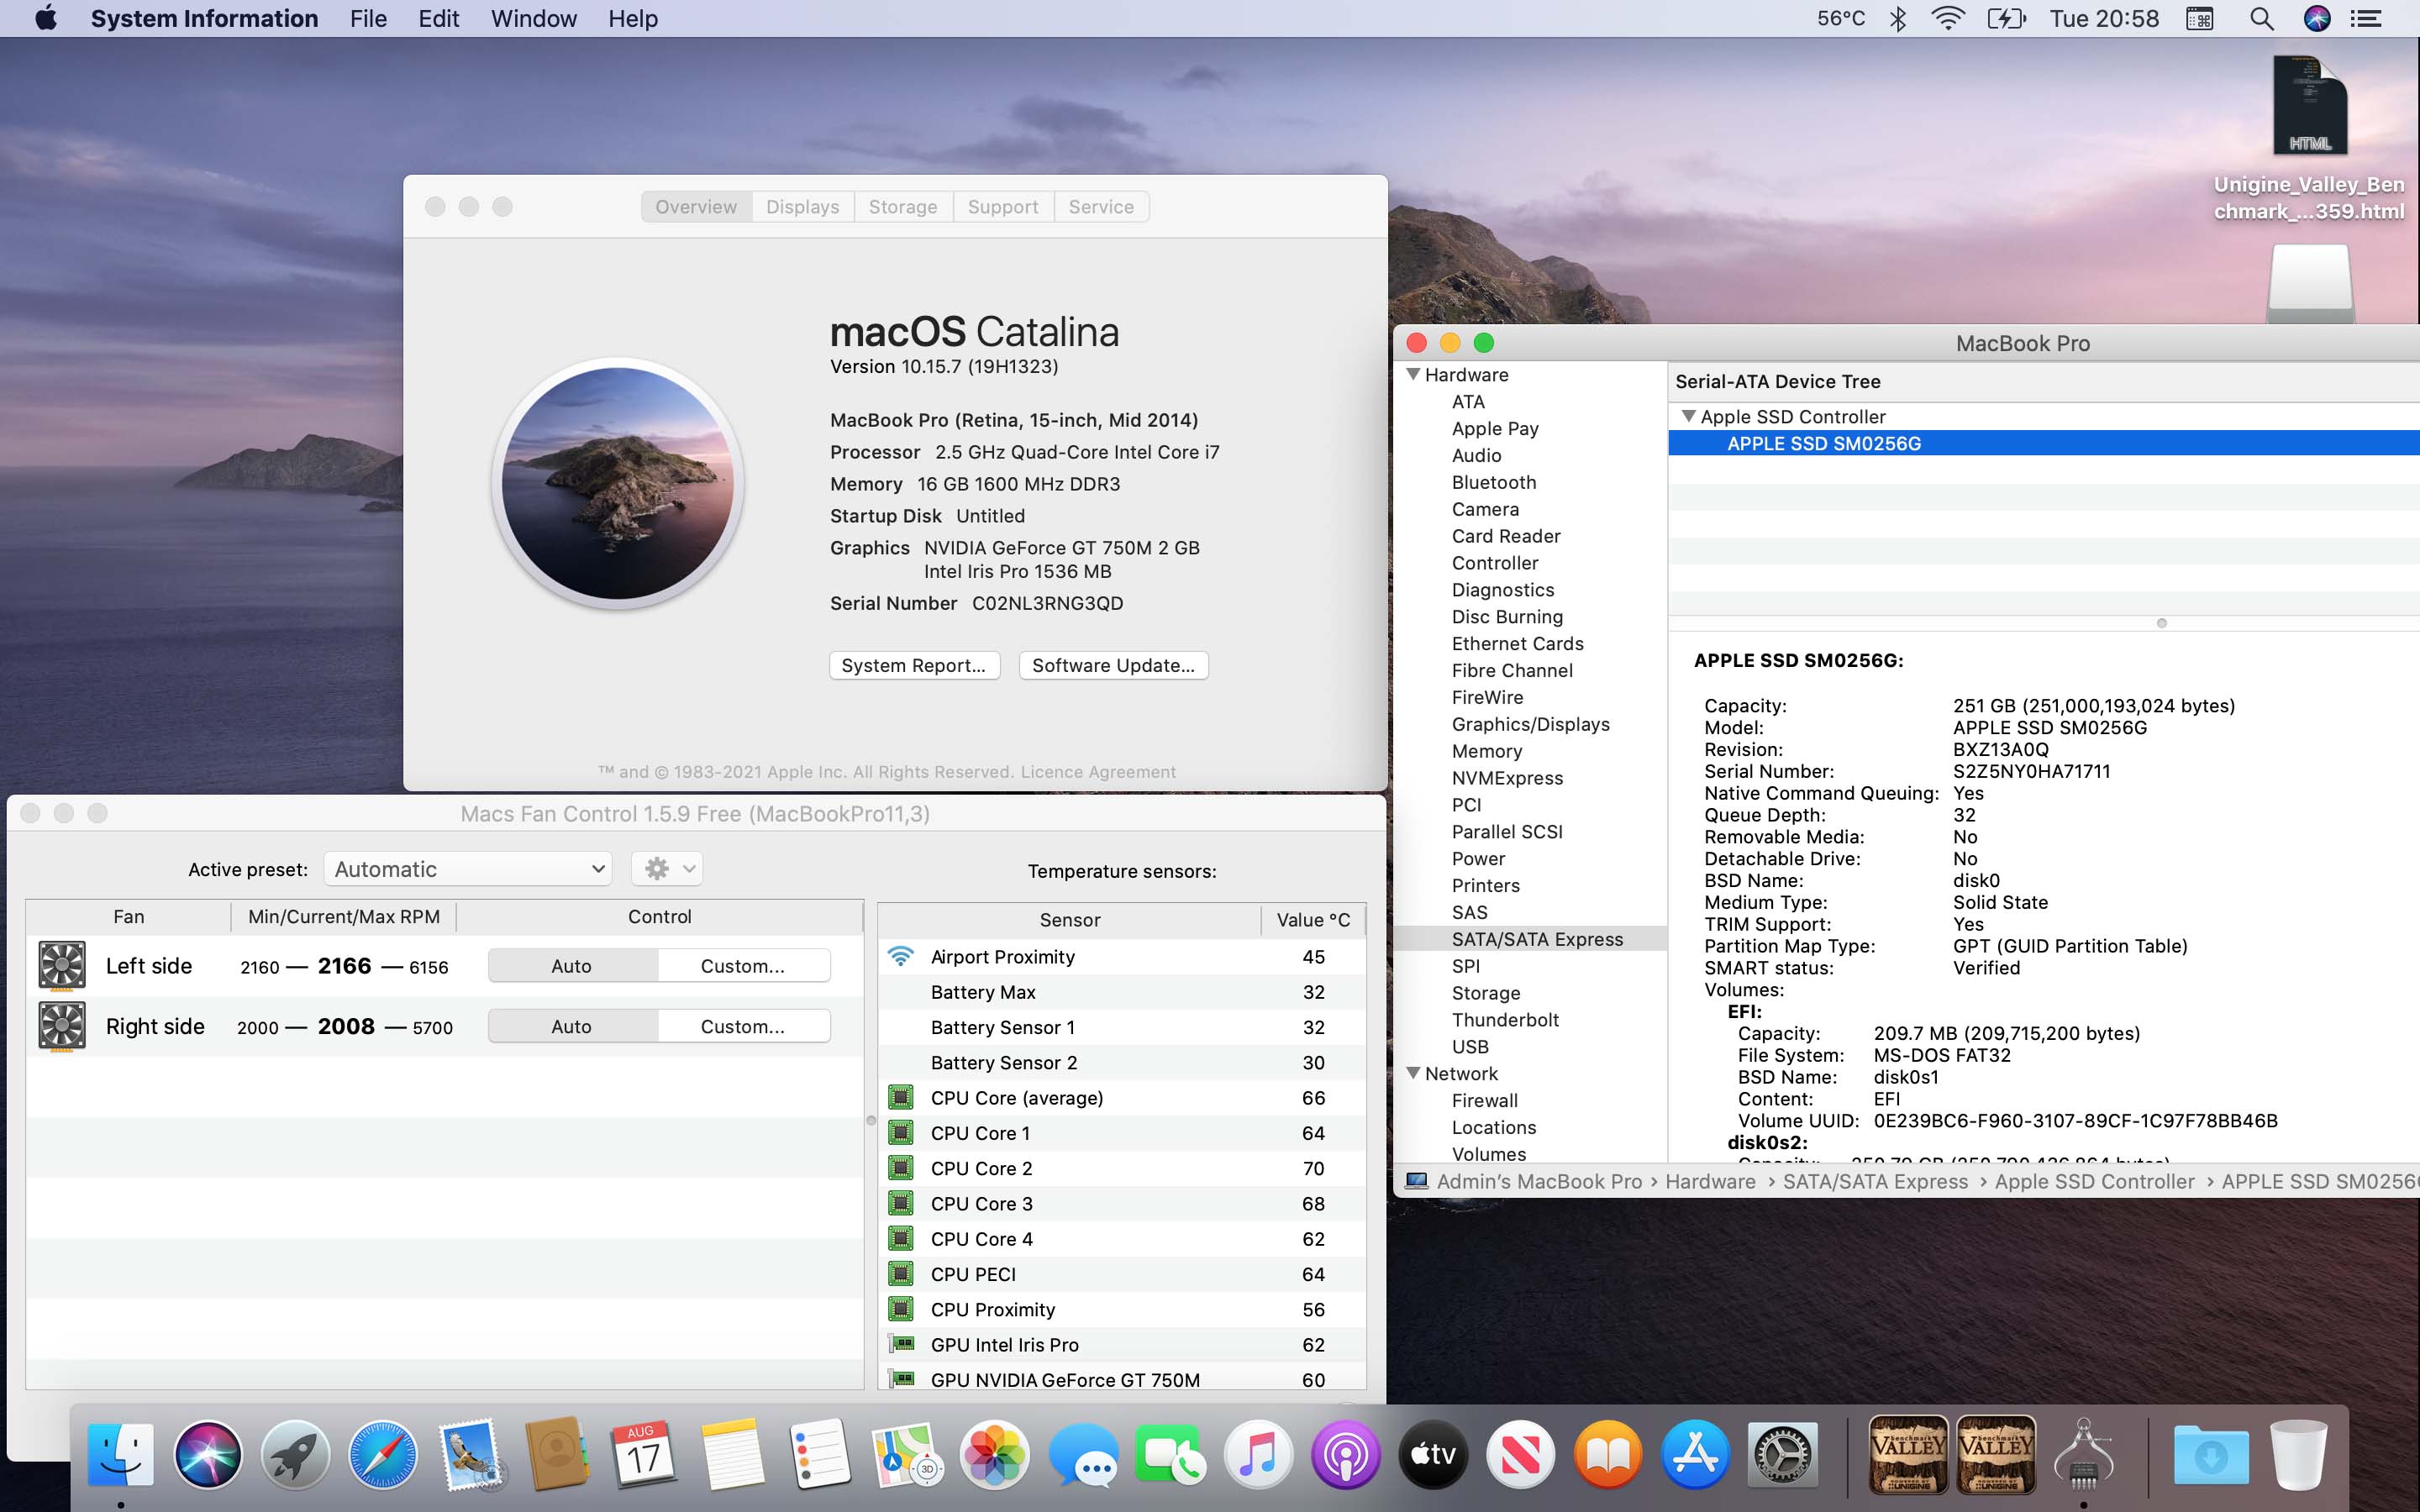Set Left side fan to Auto

pos(572,966)
